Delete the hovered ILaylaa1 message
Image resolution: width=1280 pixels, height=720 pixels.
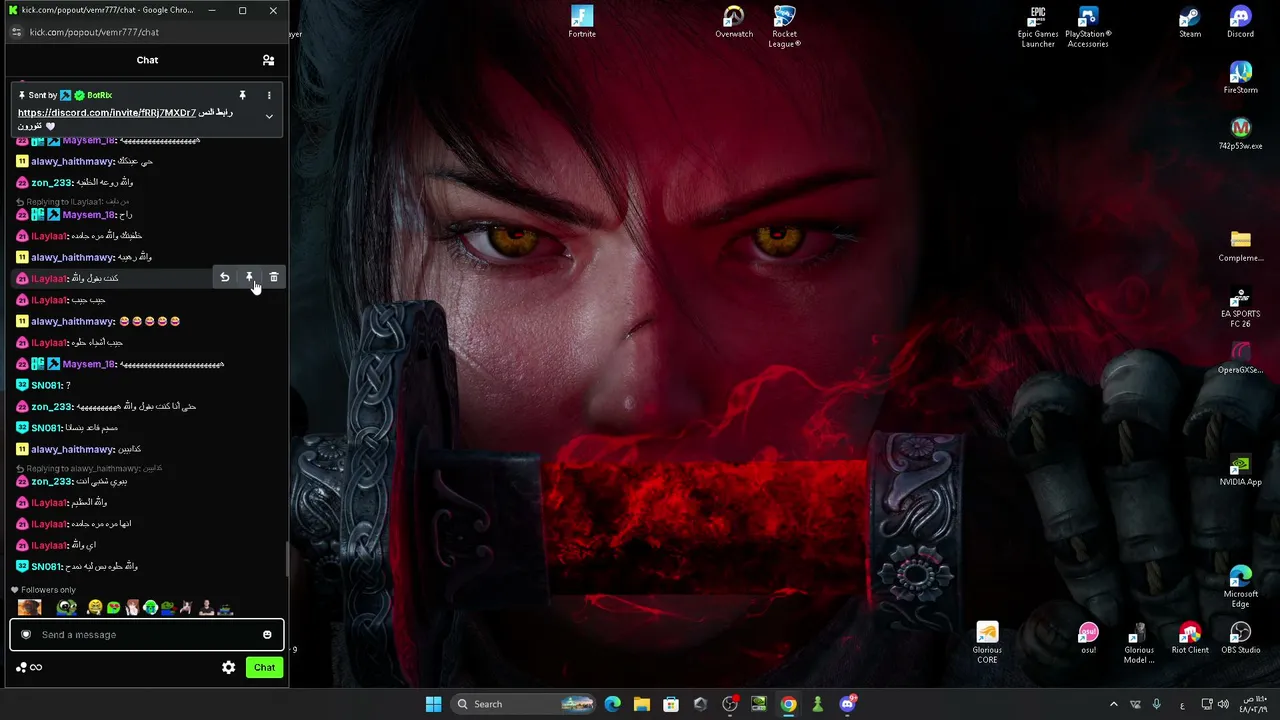click(274, 278)
